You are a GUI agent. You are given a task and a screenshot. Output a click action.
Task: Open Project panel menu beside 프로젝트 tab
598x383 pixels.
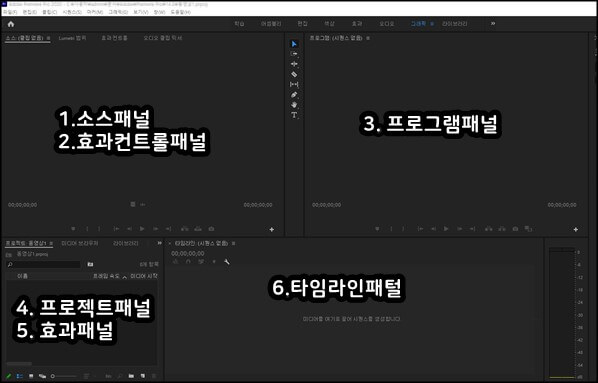pyautogui.click(x=51, y=243)
